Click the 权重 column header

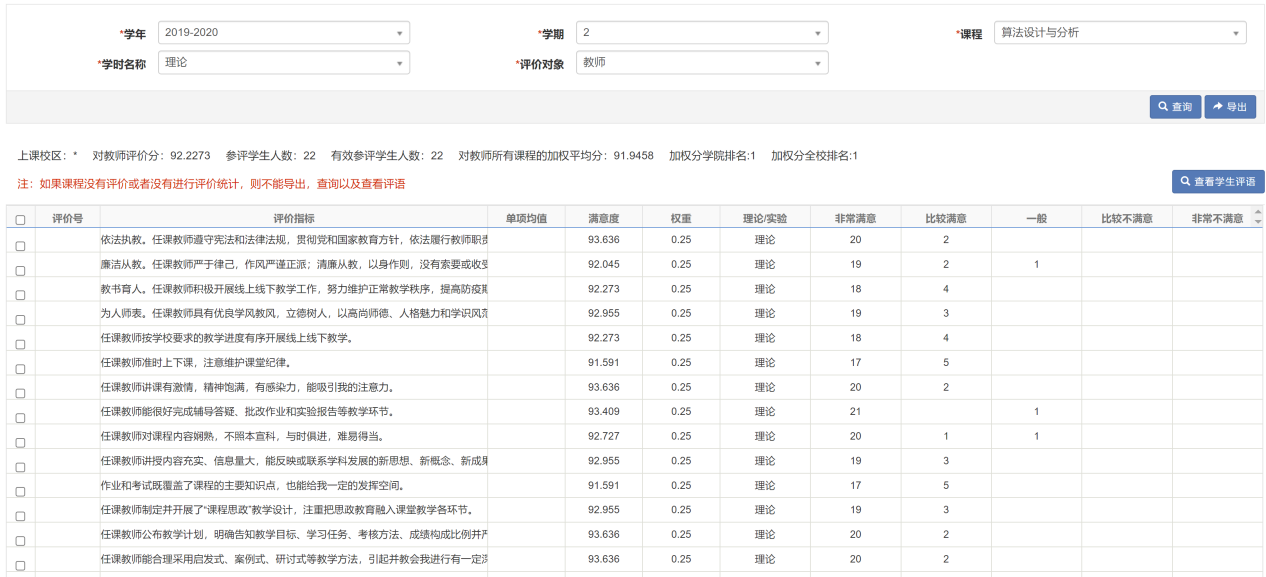tap(681, 218)
